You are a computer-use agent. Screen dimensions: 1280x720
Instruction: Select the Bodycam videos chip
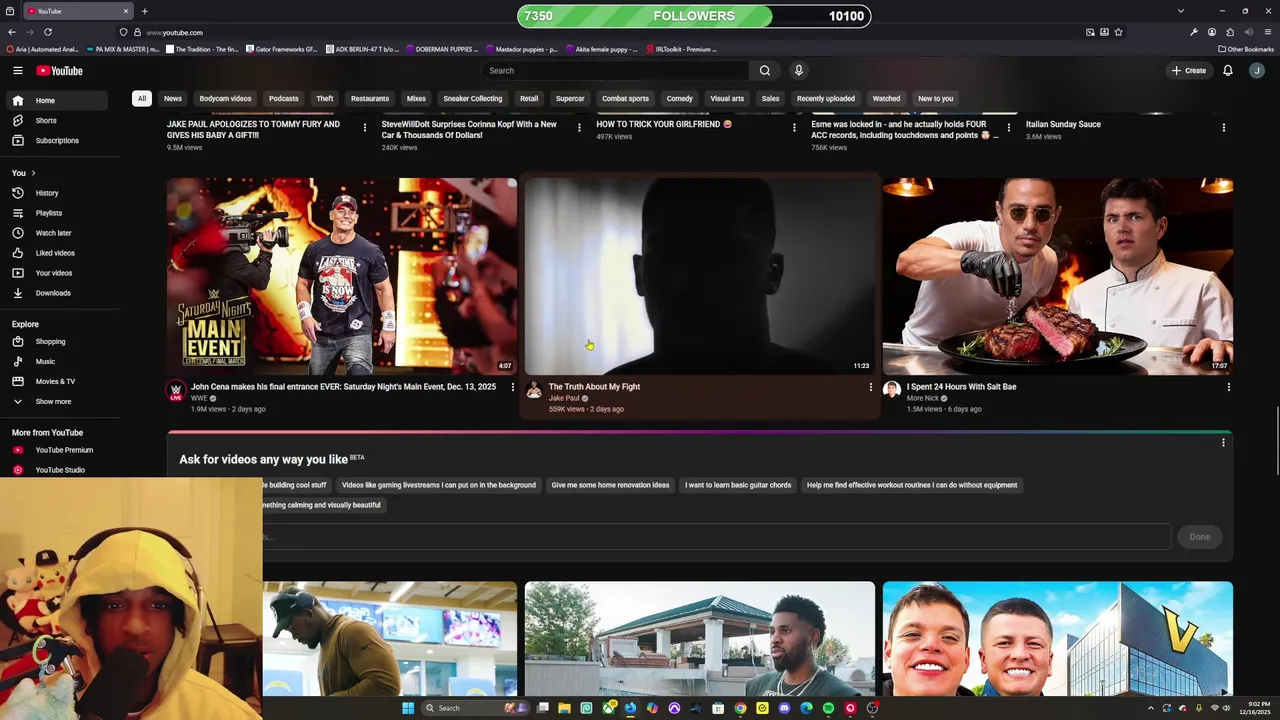pos(225,98)
